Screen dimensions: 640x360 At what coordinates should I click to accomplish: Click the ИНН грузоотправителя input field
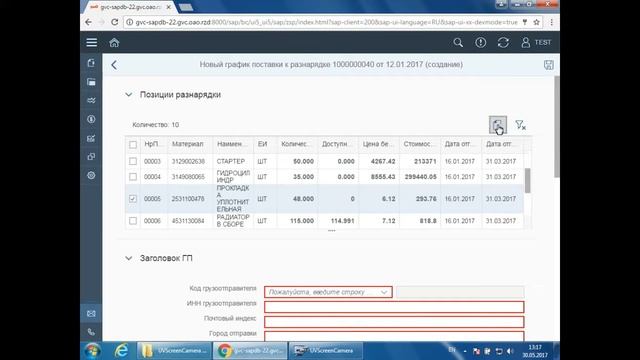[x=394, y=307]
